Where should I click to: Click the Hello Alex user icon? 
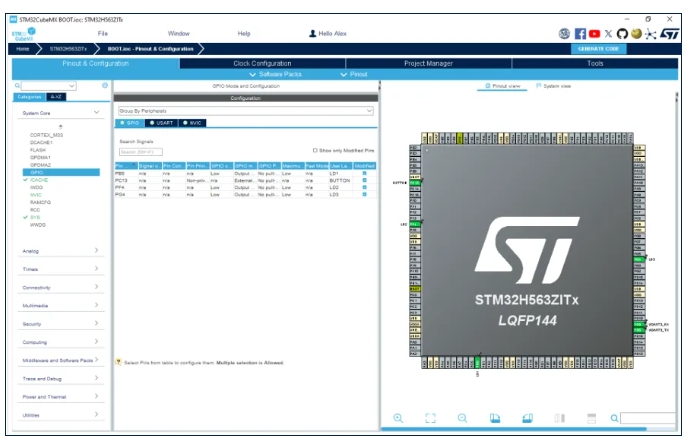(x=312, y=34)
